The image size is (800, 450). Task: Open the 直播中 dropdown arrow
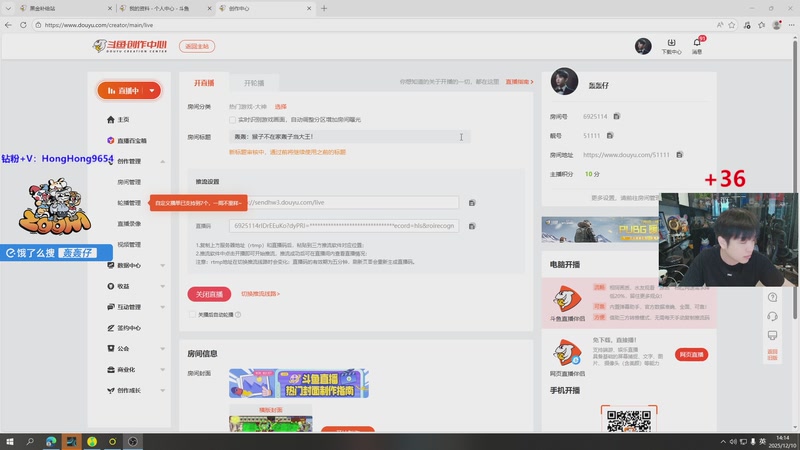[x=152, y=90]
